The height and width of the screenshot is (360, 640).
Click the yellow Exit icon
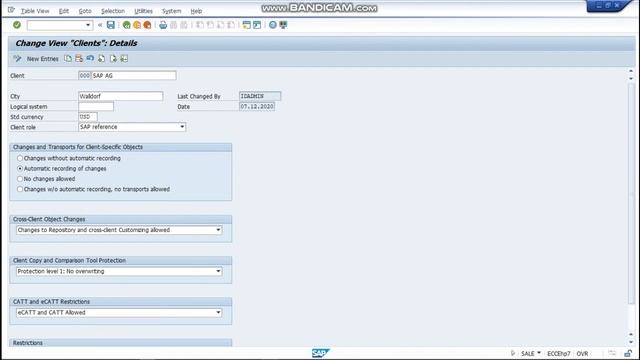pos(137,25)
